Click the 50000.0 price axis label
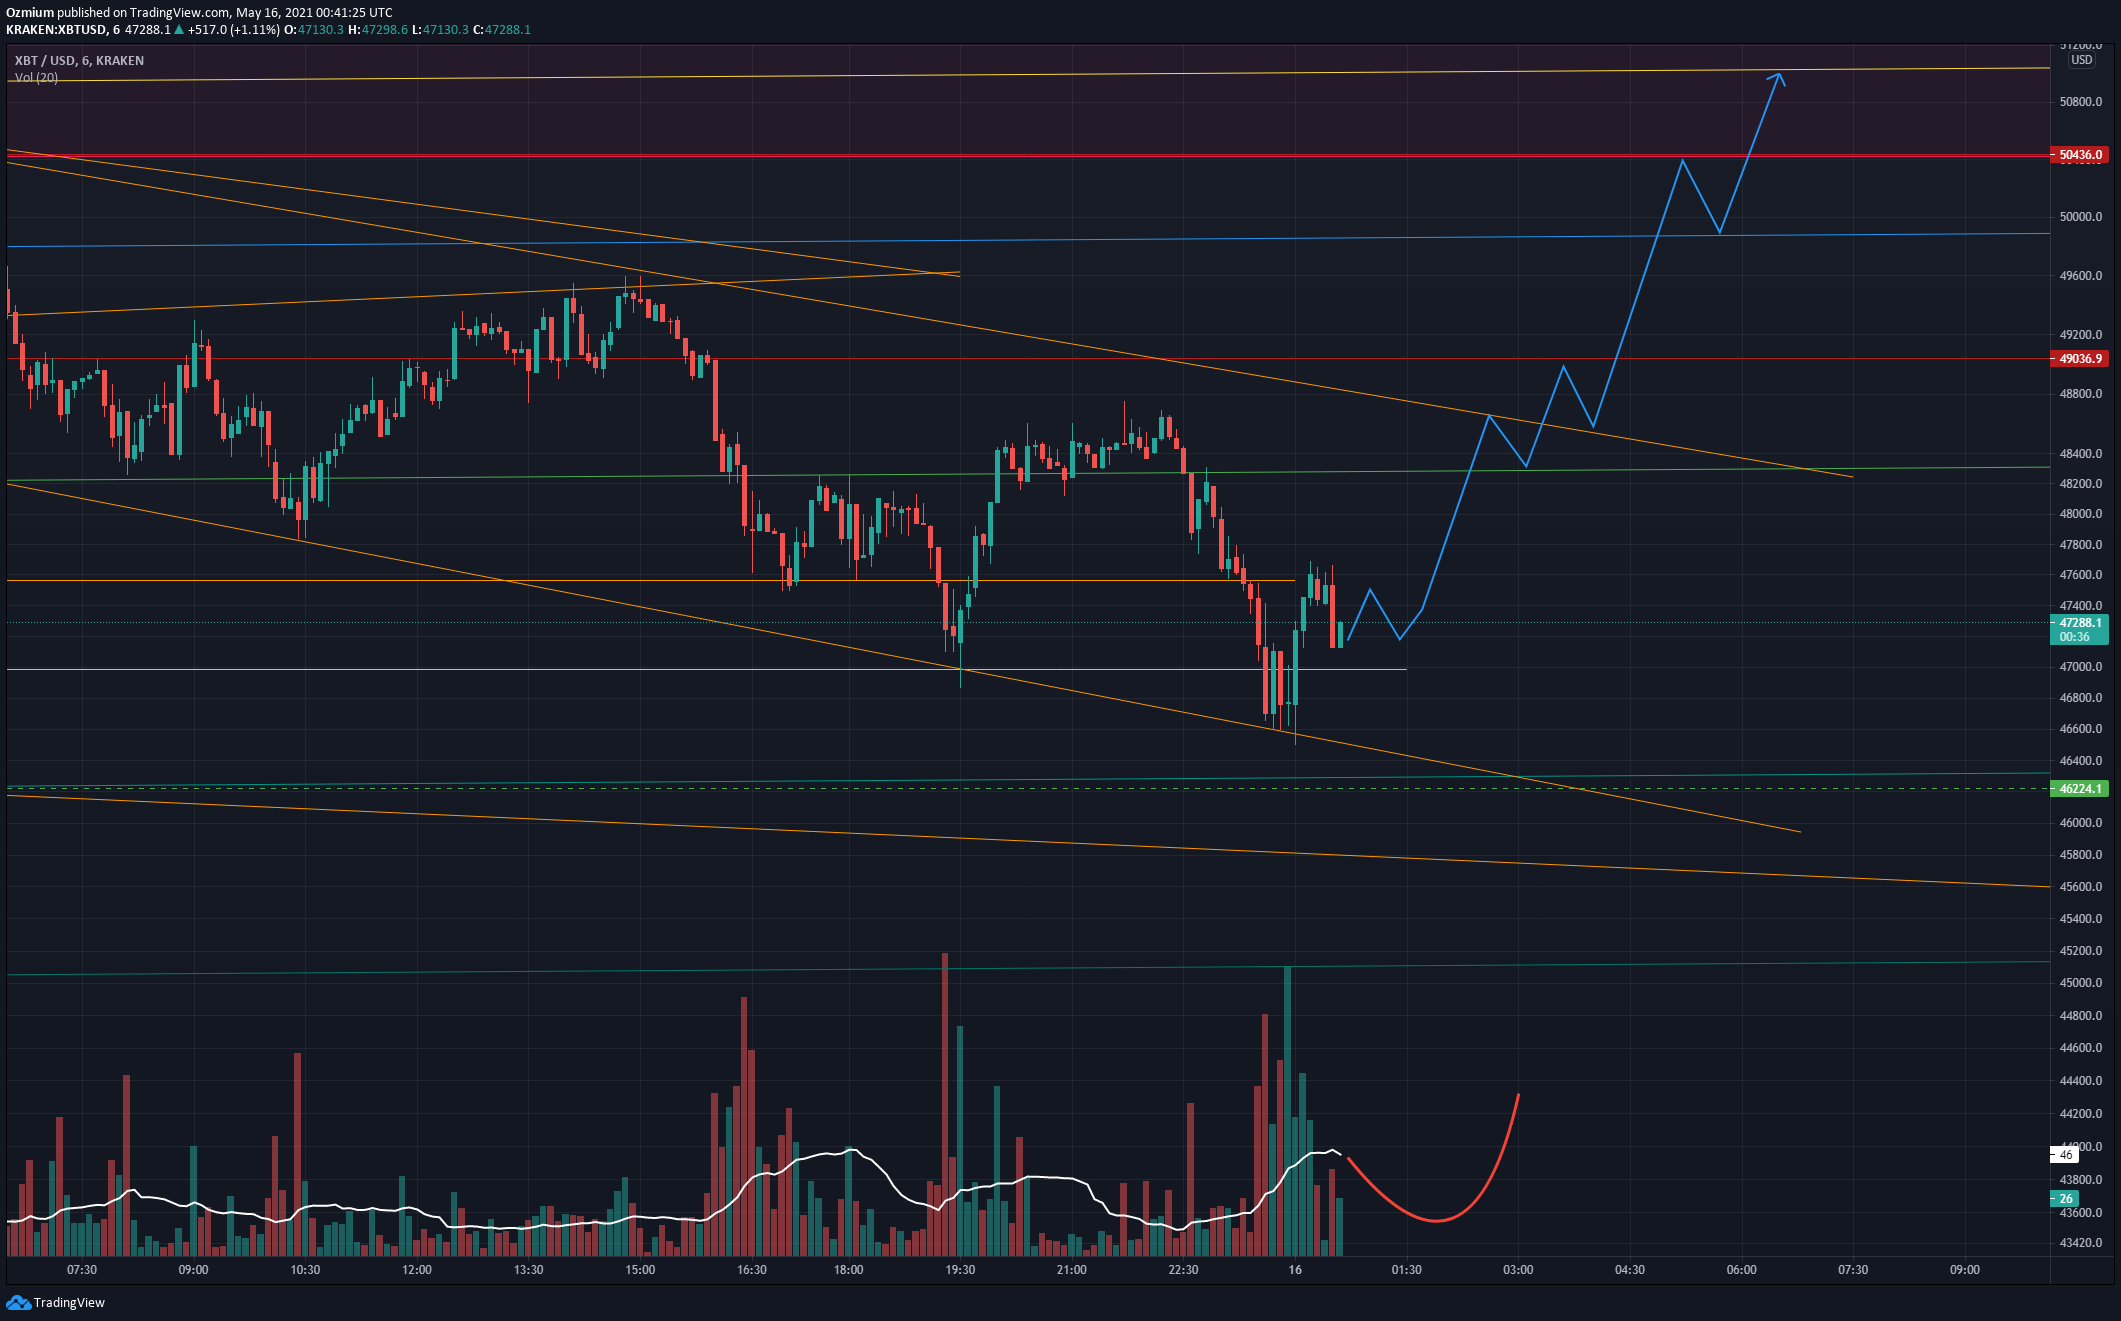Image resolution: width=2121 pixels, height=1321 pixels. (2080, 217)
